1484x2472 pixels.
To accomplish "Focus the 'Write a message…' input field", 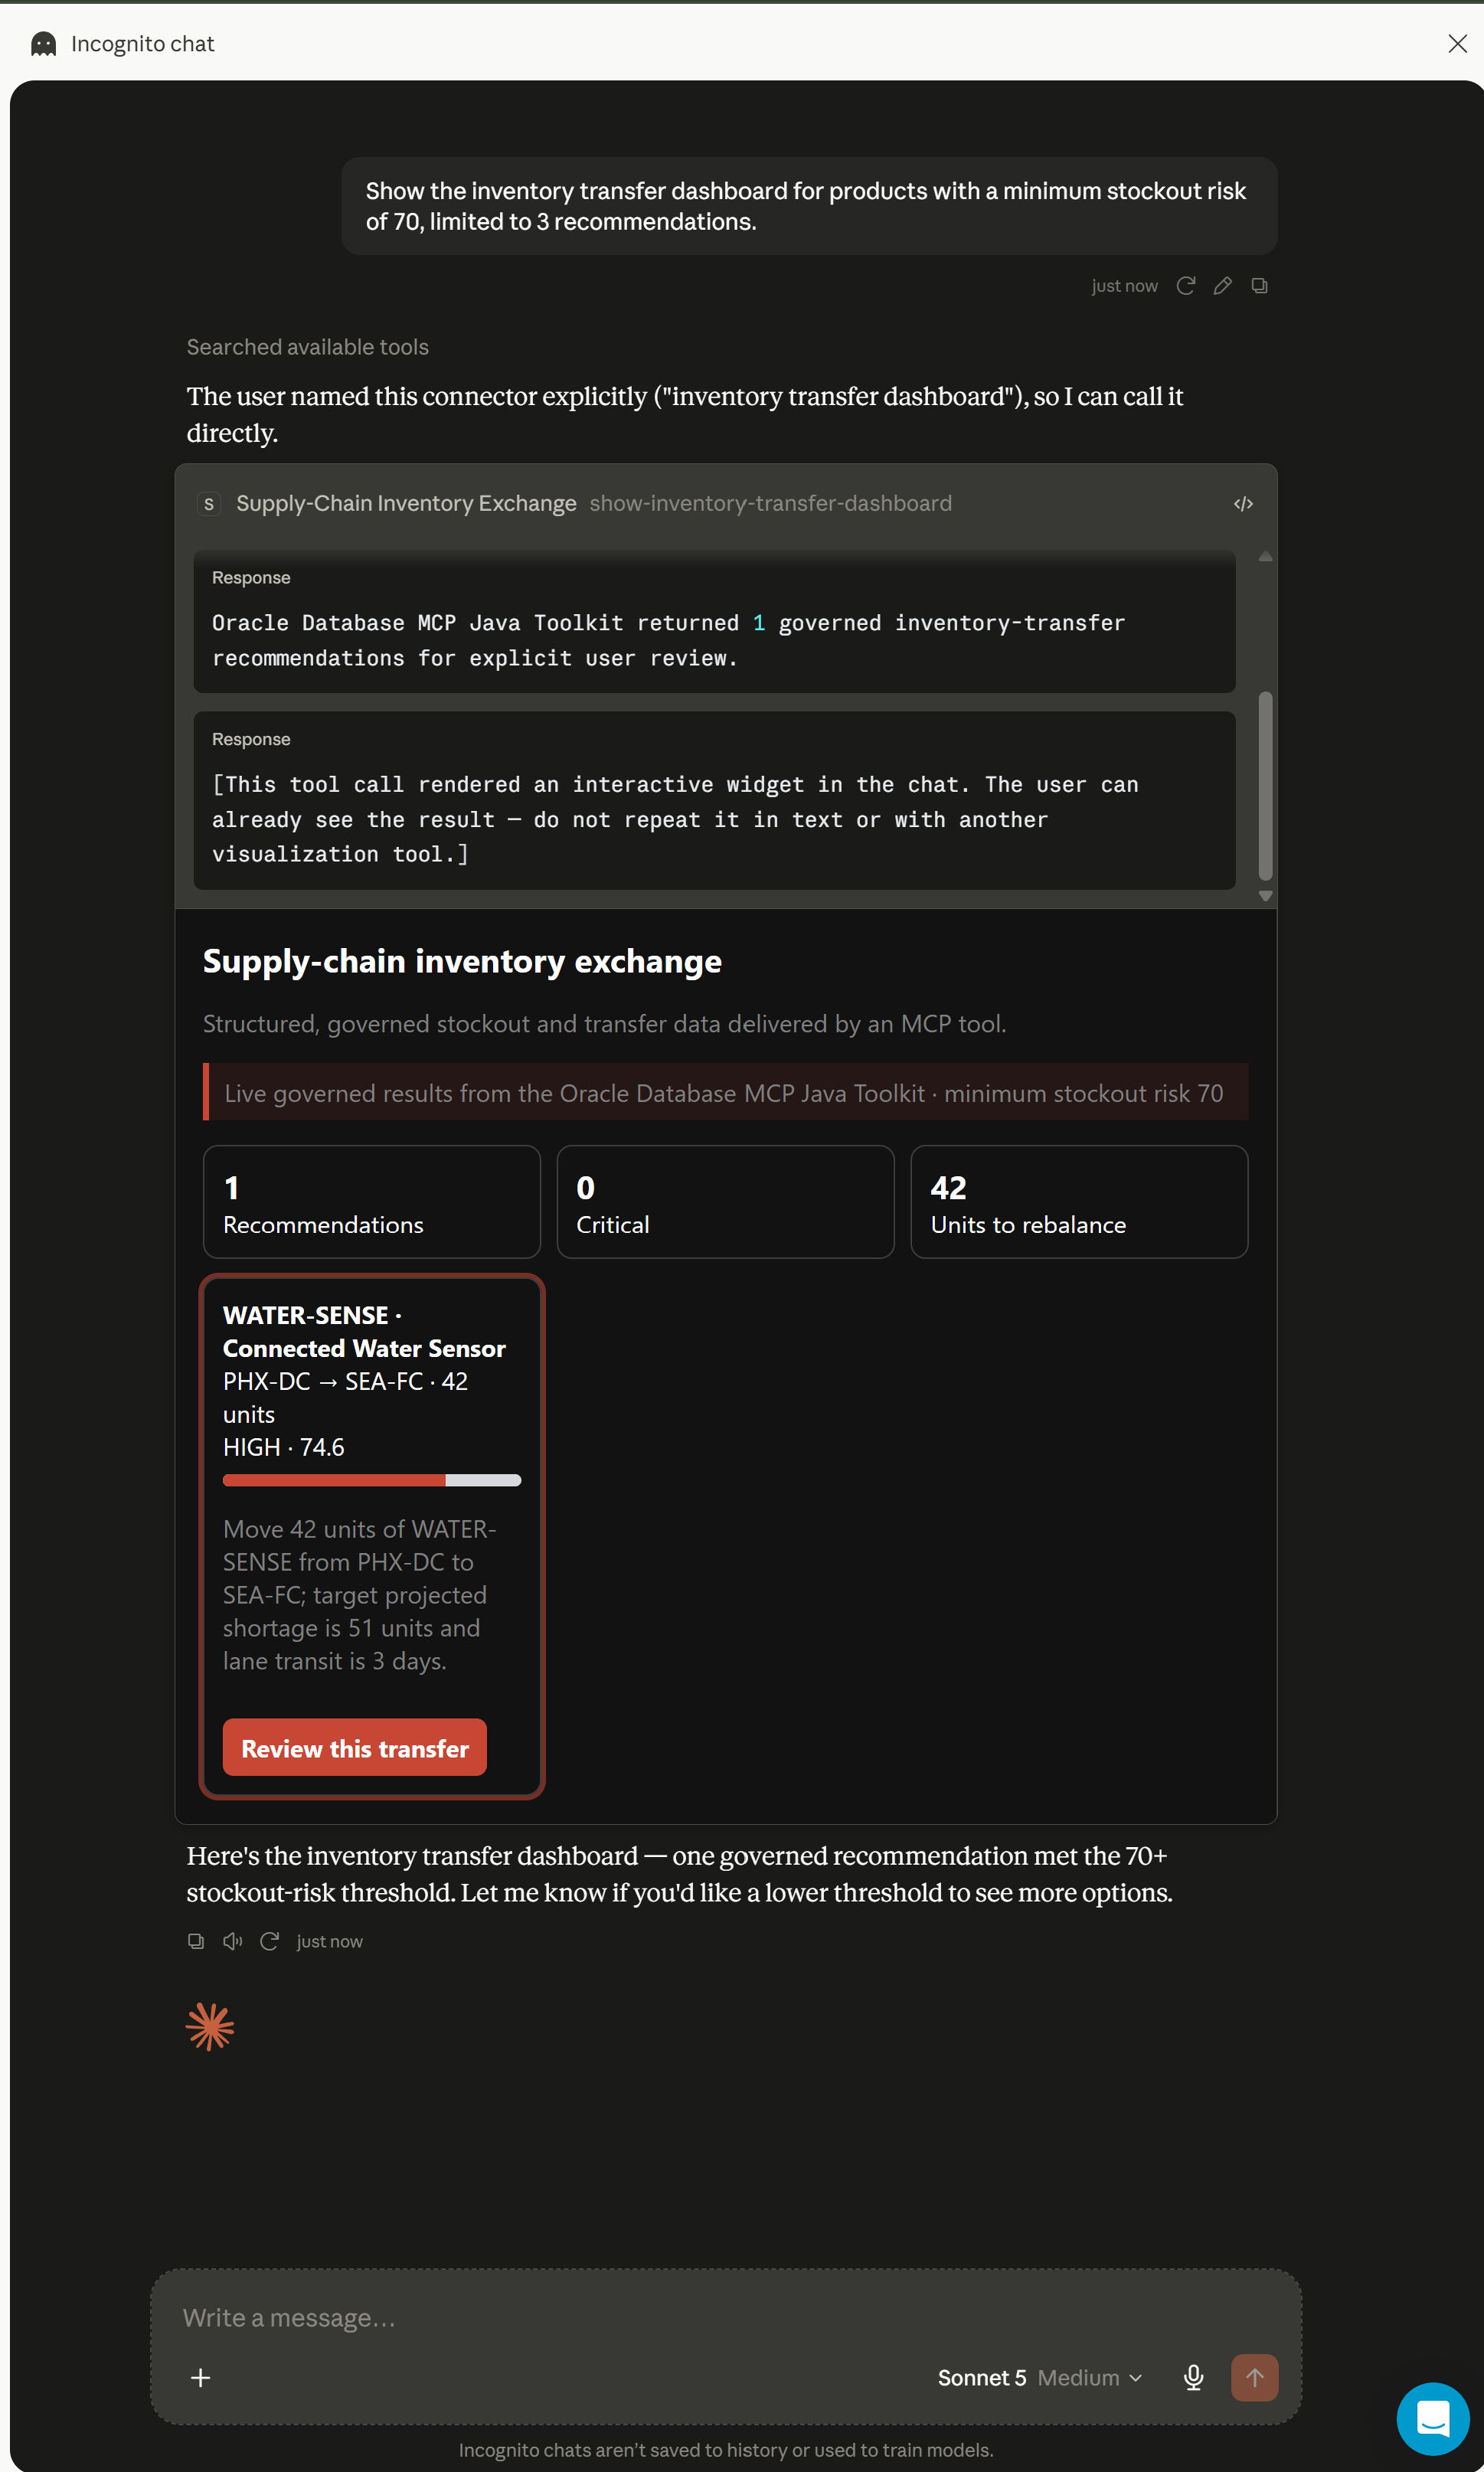I will pyautogui.click(x=725, y=2318).
